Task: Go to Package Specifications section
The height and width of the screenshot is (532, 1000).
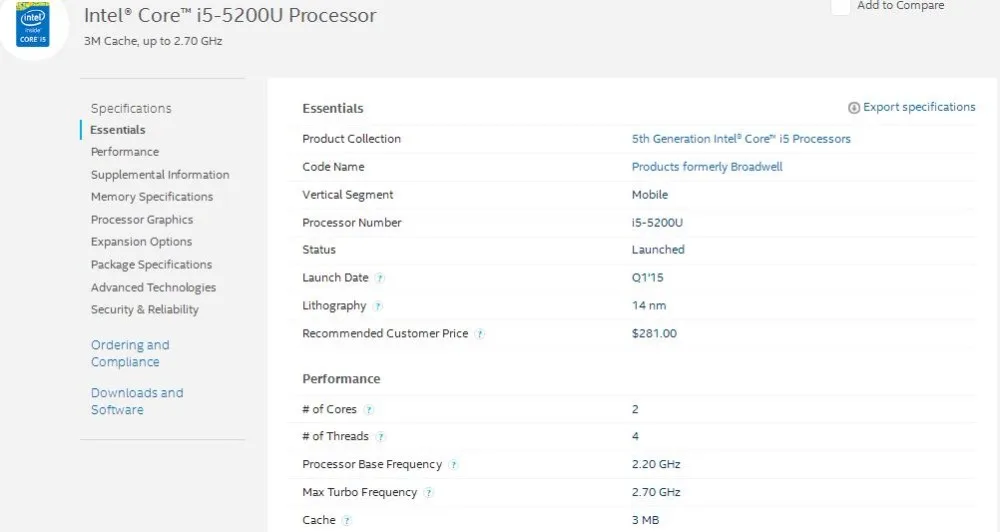Action: [x=151, y=264]
